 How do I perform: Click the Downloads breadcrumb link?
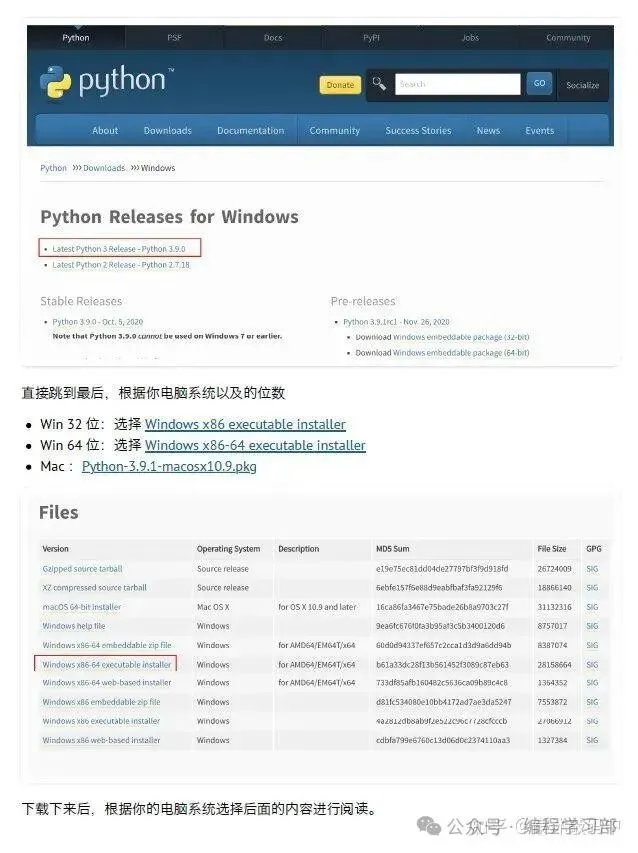click(x=104, y=168)
